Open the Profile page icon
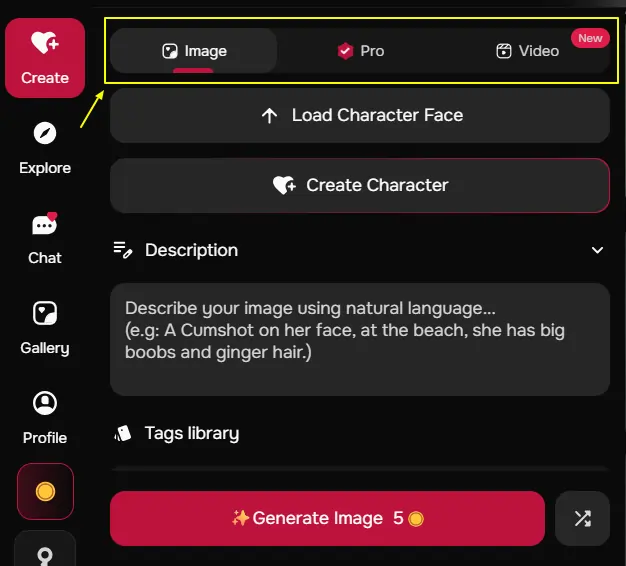This screenshot has width=626, height=566. click(45, 403)
